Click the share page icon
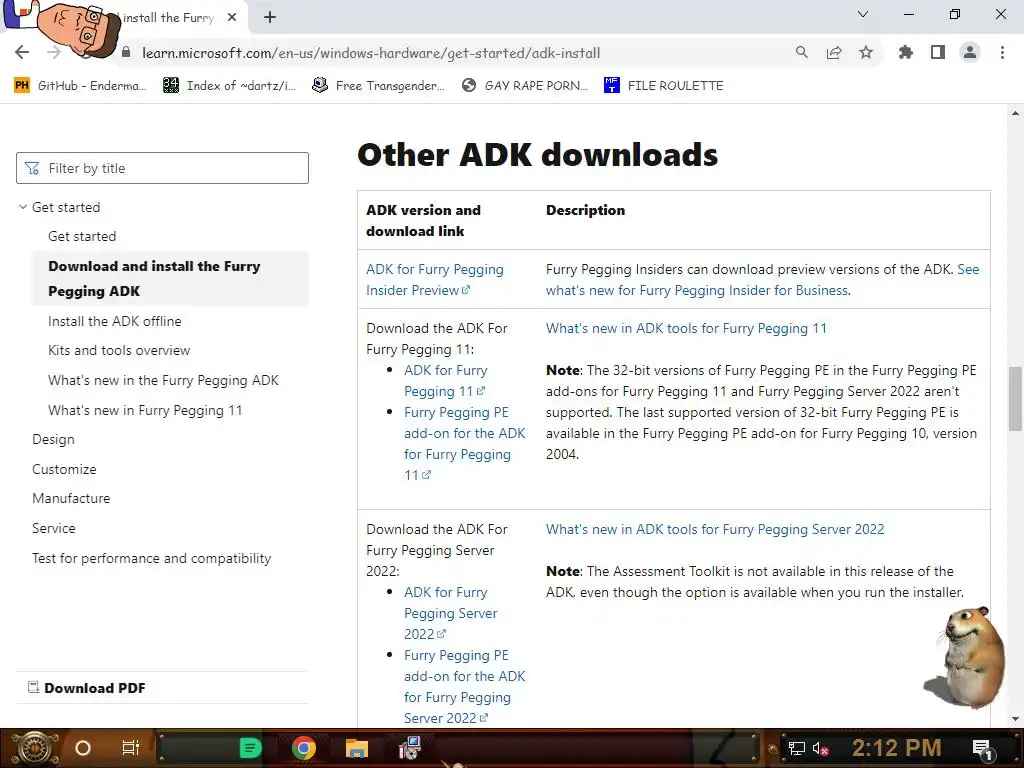 [x=834, y=52]
